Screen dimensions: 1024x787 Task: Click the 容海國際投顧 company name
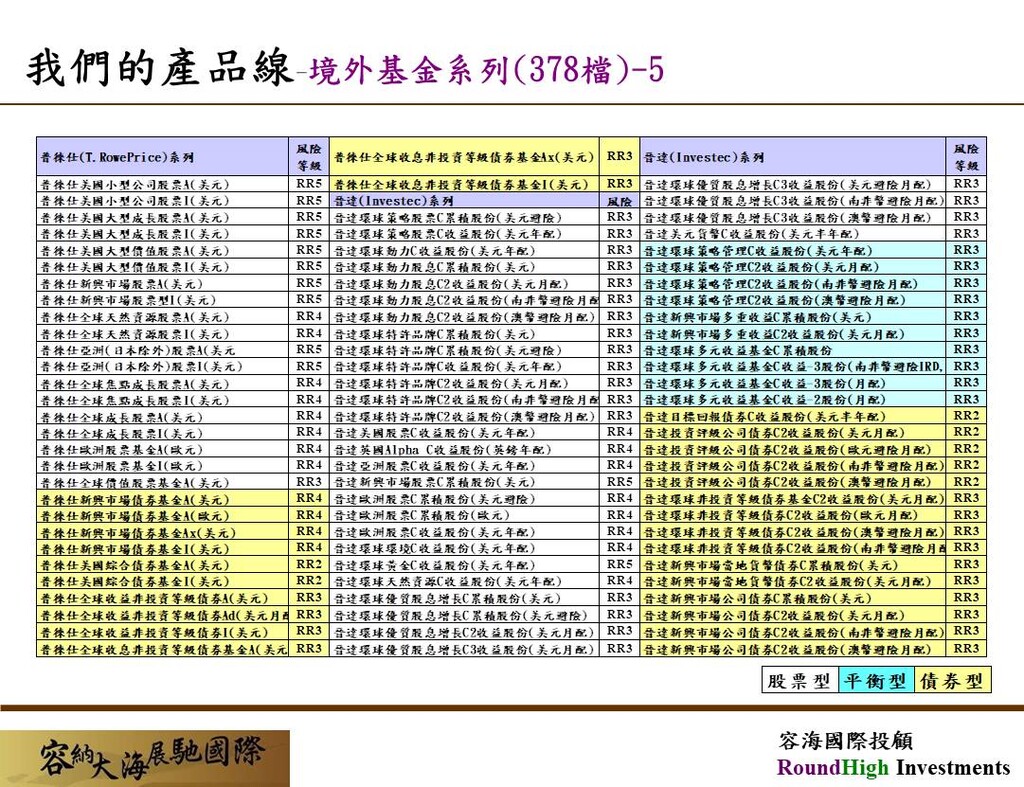pos(845,741)
